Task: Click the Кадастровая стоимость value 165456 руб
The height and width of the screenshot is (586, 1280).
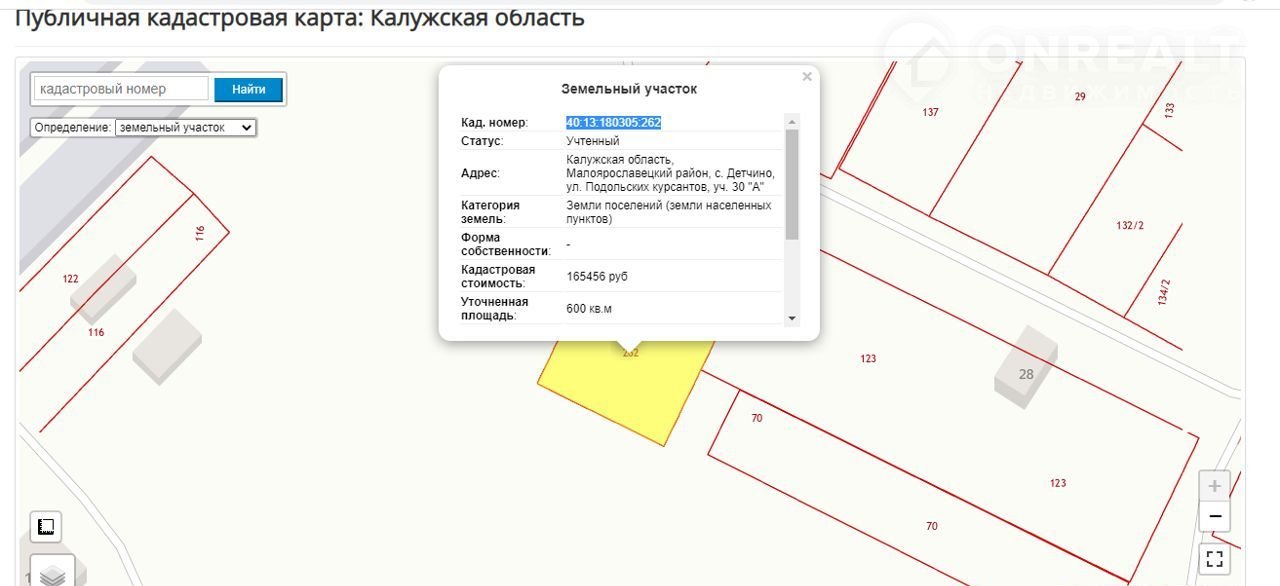Action: (597, 276)
